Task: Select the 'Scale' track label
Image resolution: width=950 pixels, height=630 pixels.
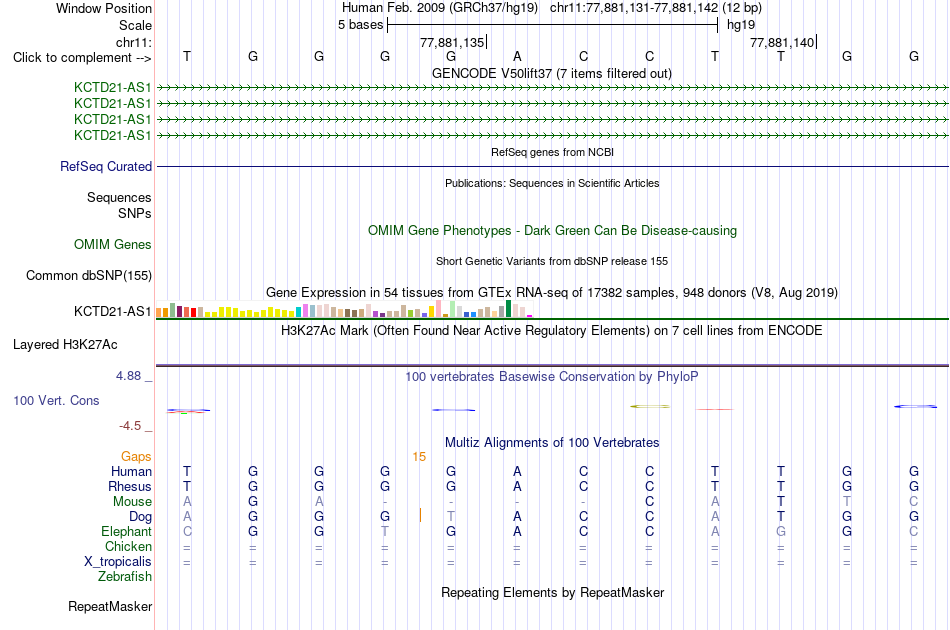Action: (135, 25)
